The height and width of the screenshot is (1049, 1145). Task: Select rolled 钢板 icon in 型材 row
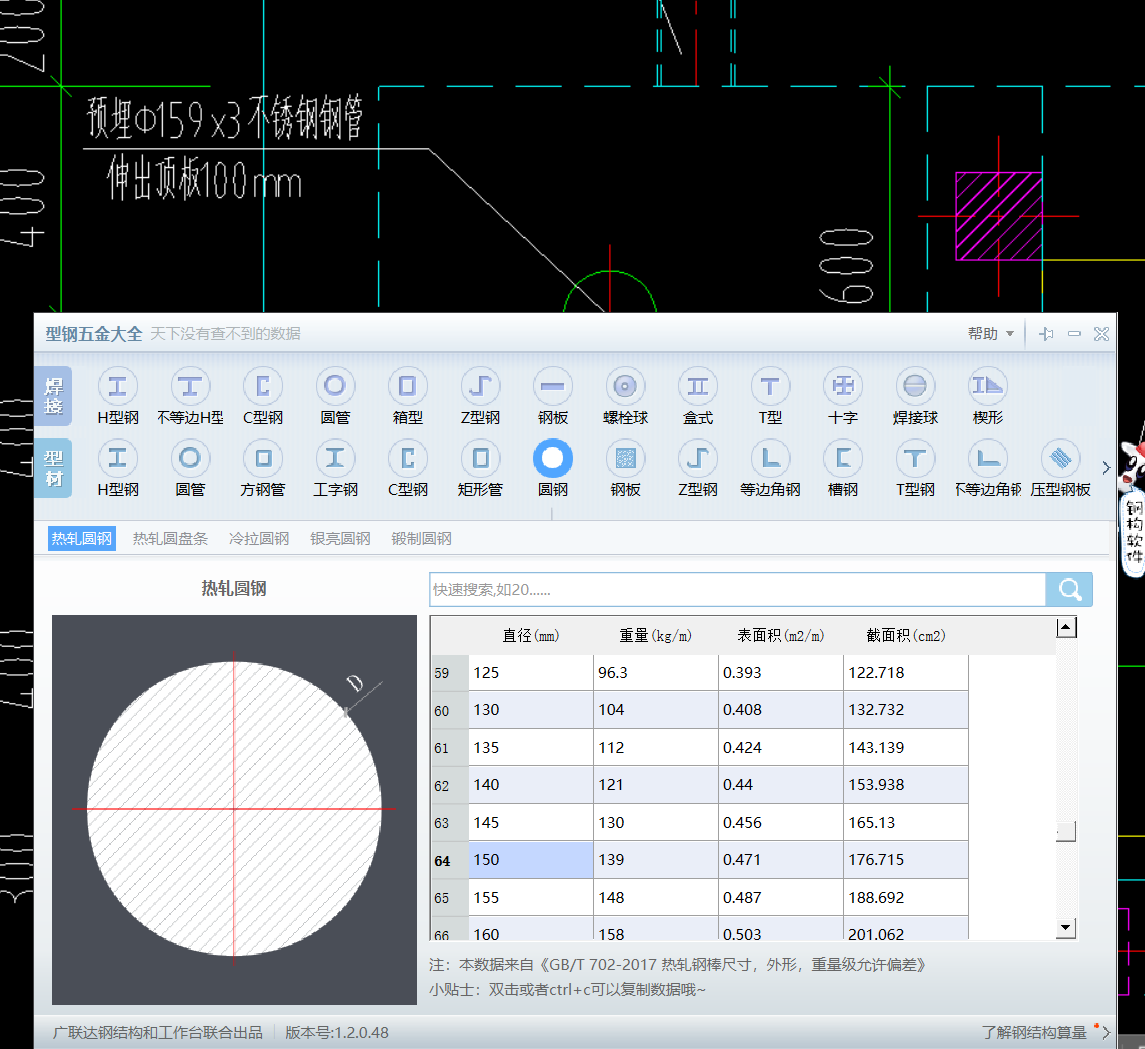[x=625, y=458]
